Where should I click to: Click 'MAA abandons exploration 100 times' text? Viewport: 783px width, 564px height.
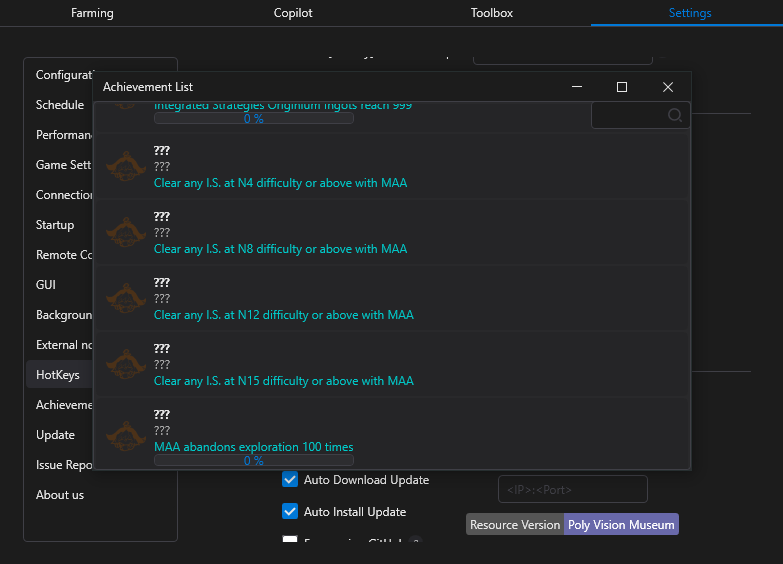point(253,447)
